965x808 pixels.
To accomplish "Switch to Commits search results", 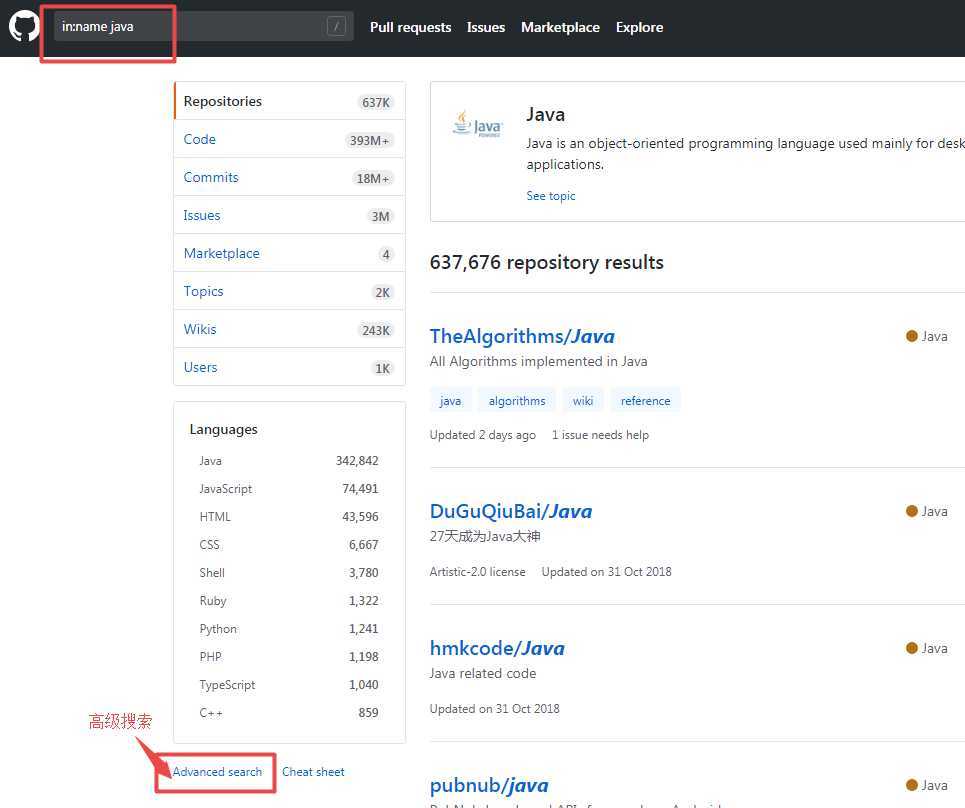I will tap(290, 177).
